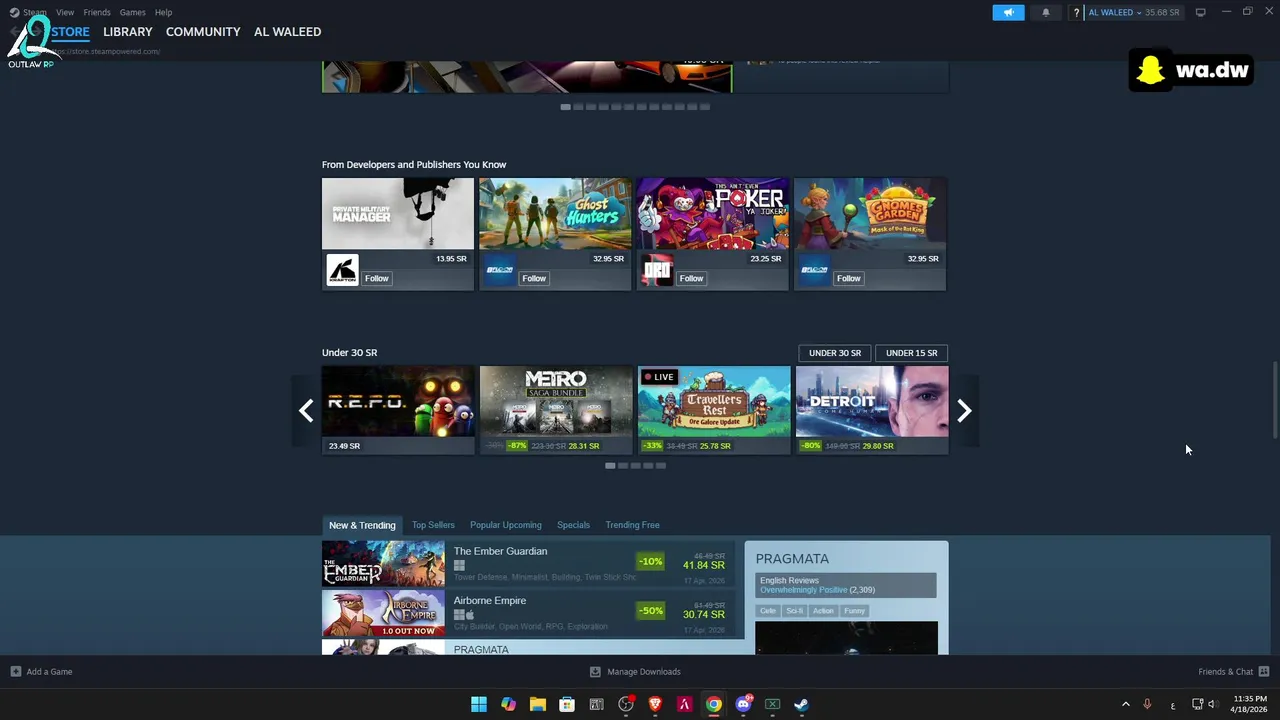
Task: Open the notifications bell
Action: 1046,12
